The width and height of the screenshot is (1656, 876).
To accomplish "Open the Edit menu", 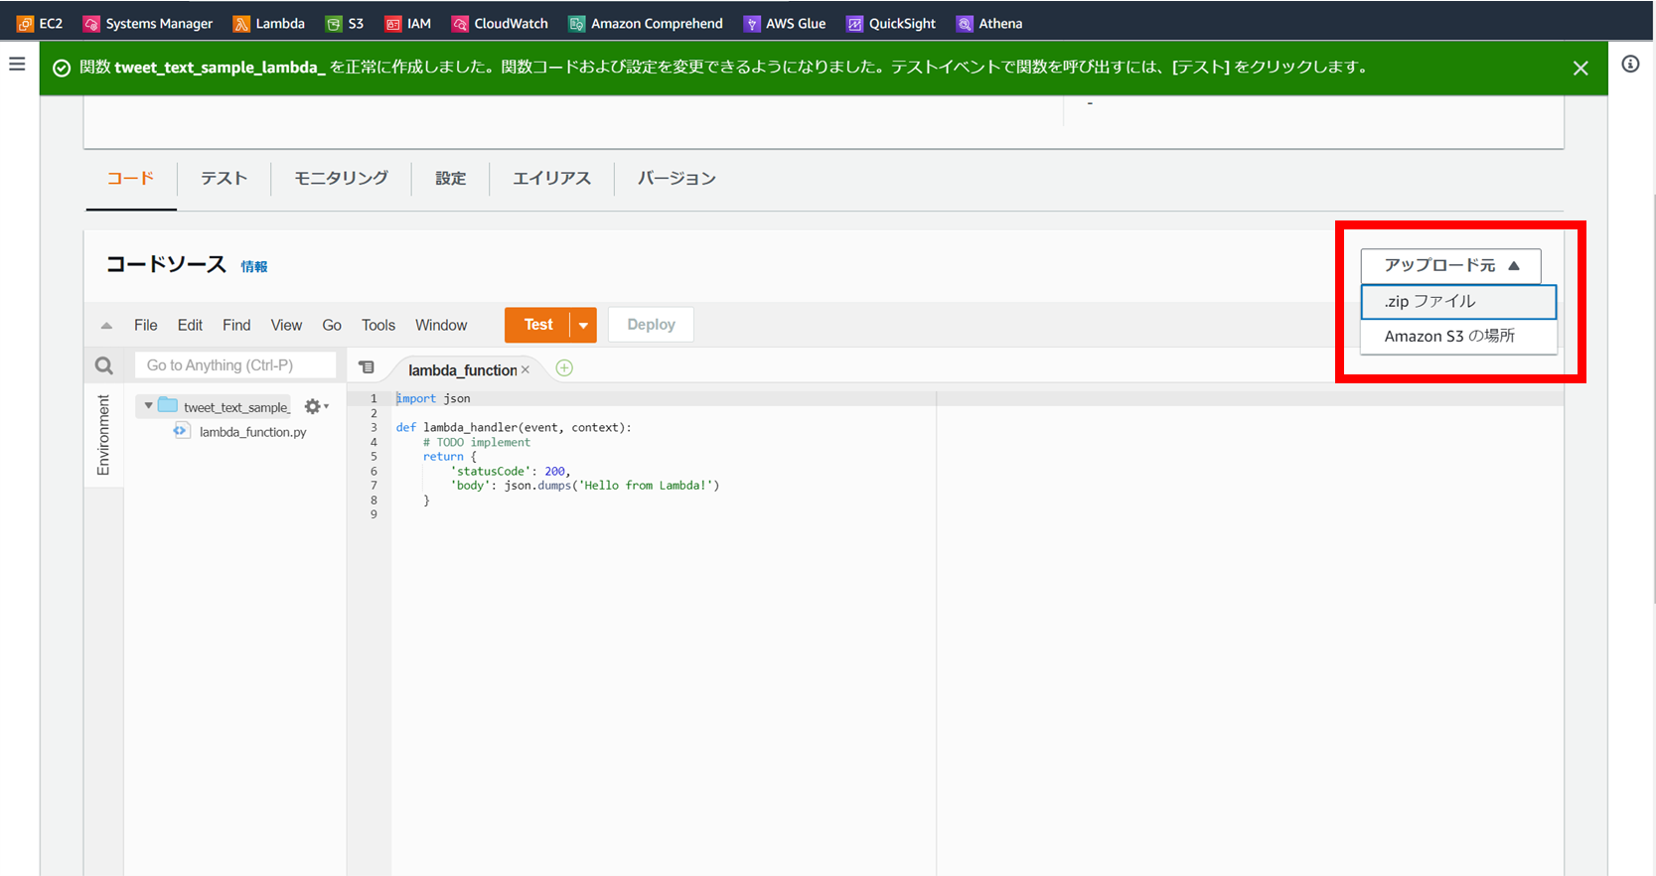I will (190, 325).
